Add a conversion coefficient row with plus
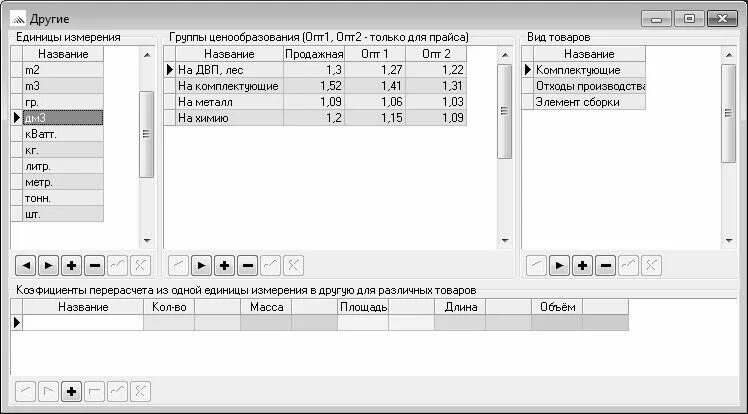 coord(71,392)
